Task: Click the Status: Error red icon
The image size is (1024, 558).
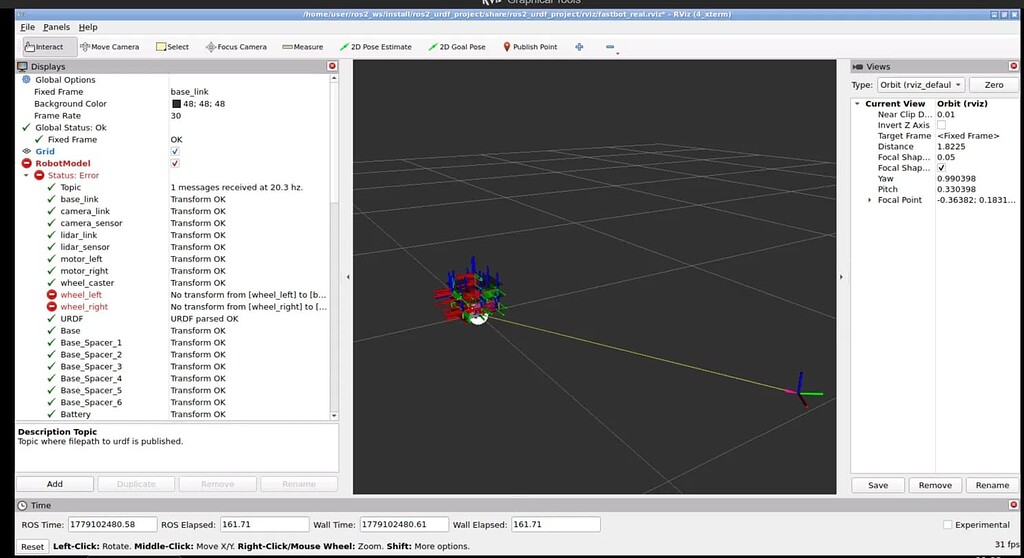Action: pos(39,175)
